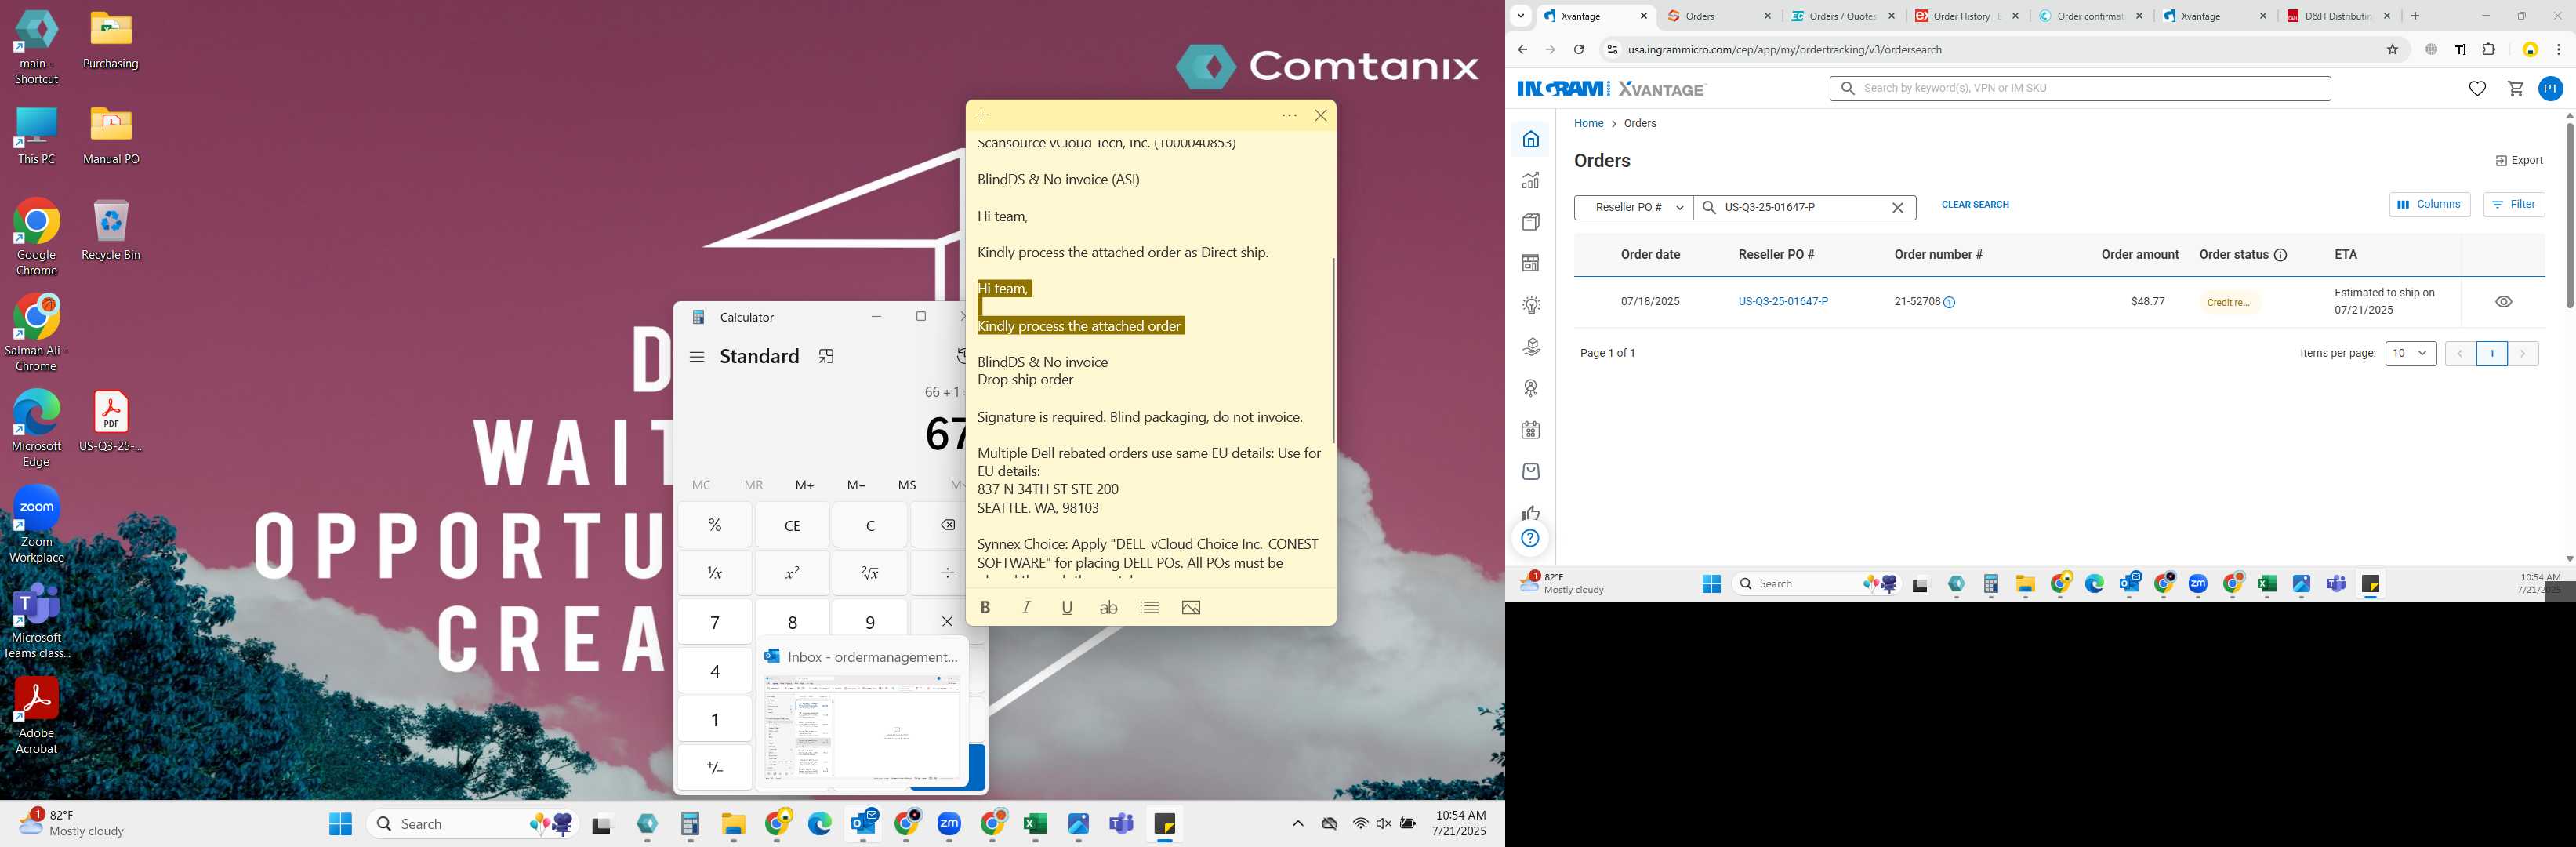Viewport: 2576px width, 847px height.
Task: Open Chrome three-dot menu
Action: [2558, 50]
